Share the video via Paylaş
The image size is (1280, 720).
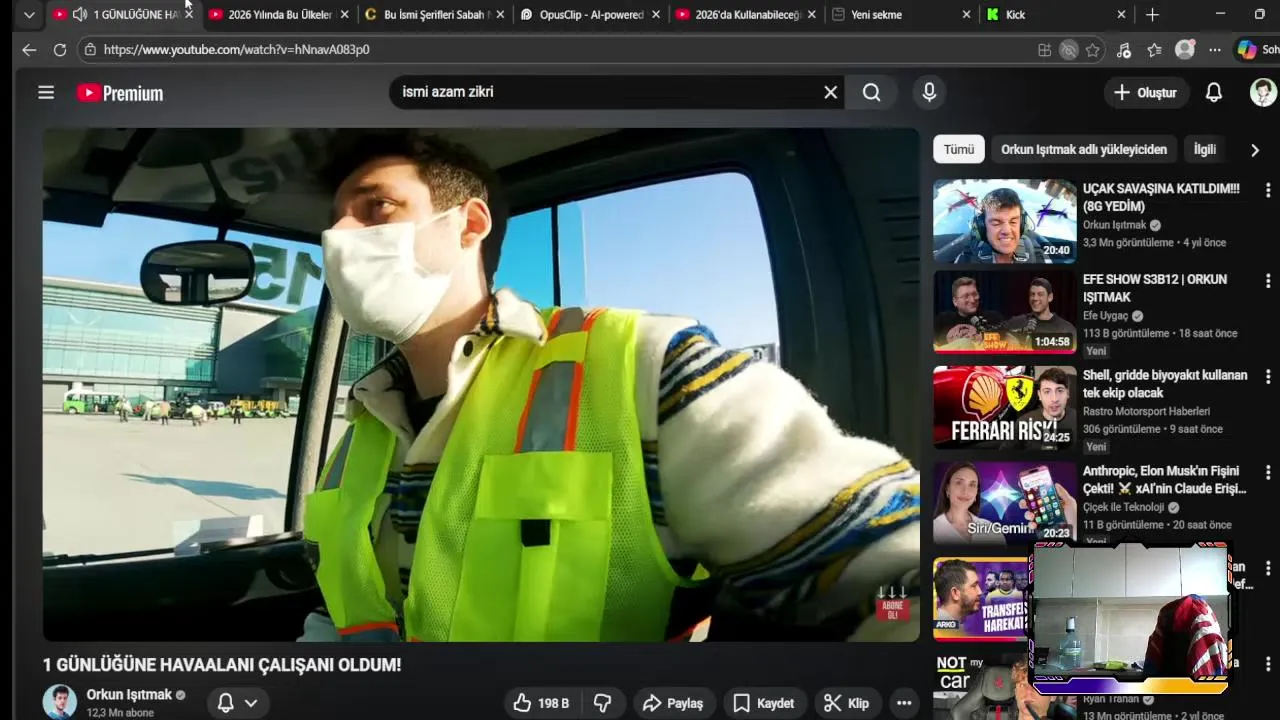(x=673, y=703)
